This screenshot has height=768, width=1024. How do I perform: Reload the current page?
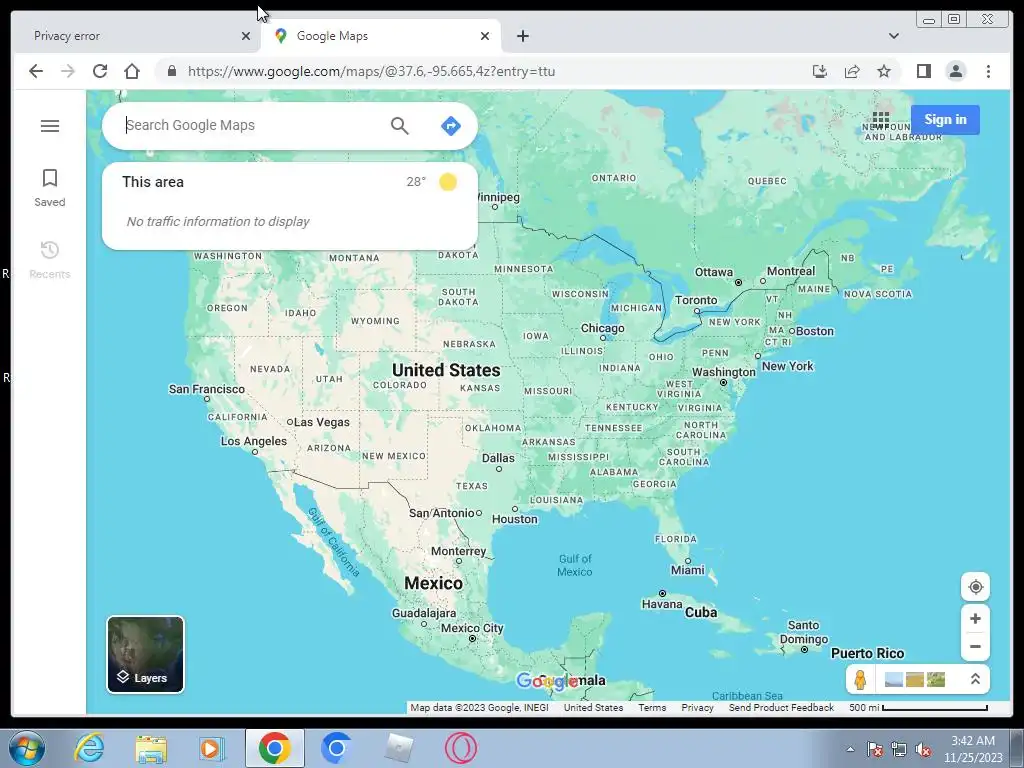tap(100, 71)
